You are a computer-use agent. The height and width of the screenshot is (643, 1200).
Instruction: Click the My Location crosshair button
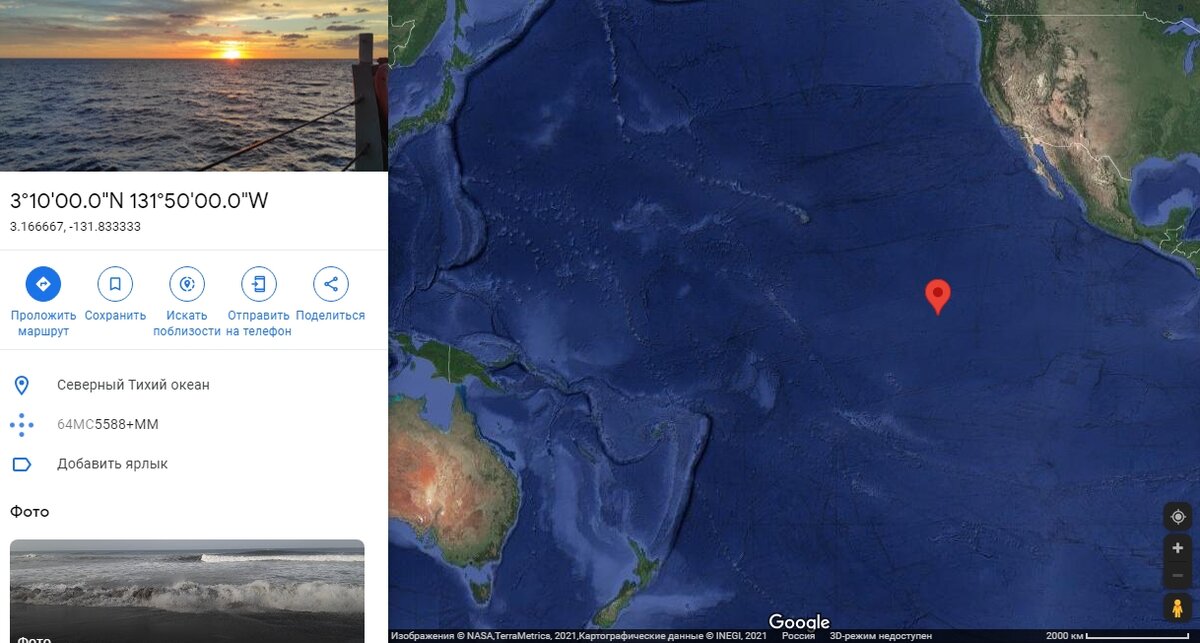click(x=1178, y=516)
